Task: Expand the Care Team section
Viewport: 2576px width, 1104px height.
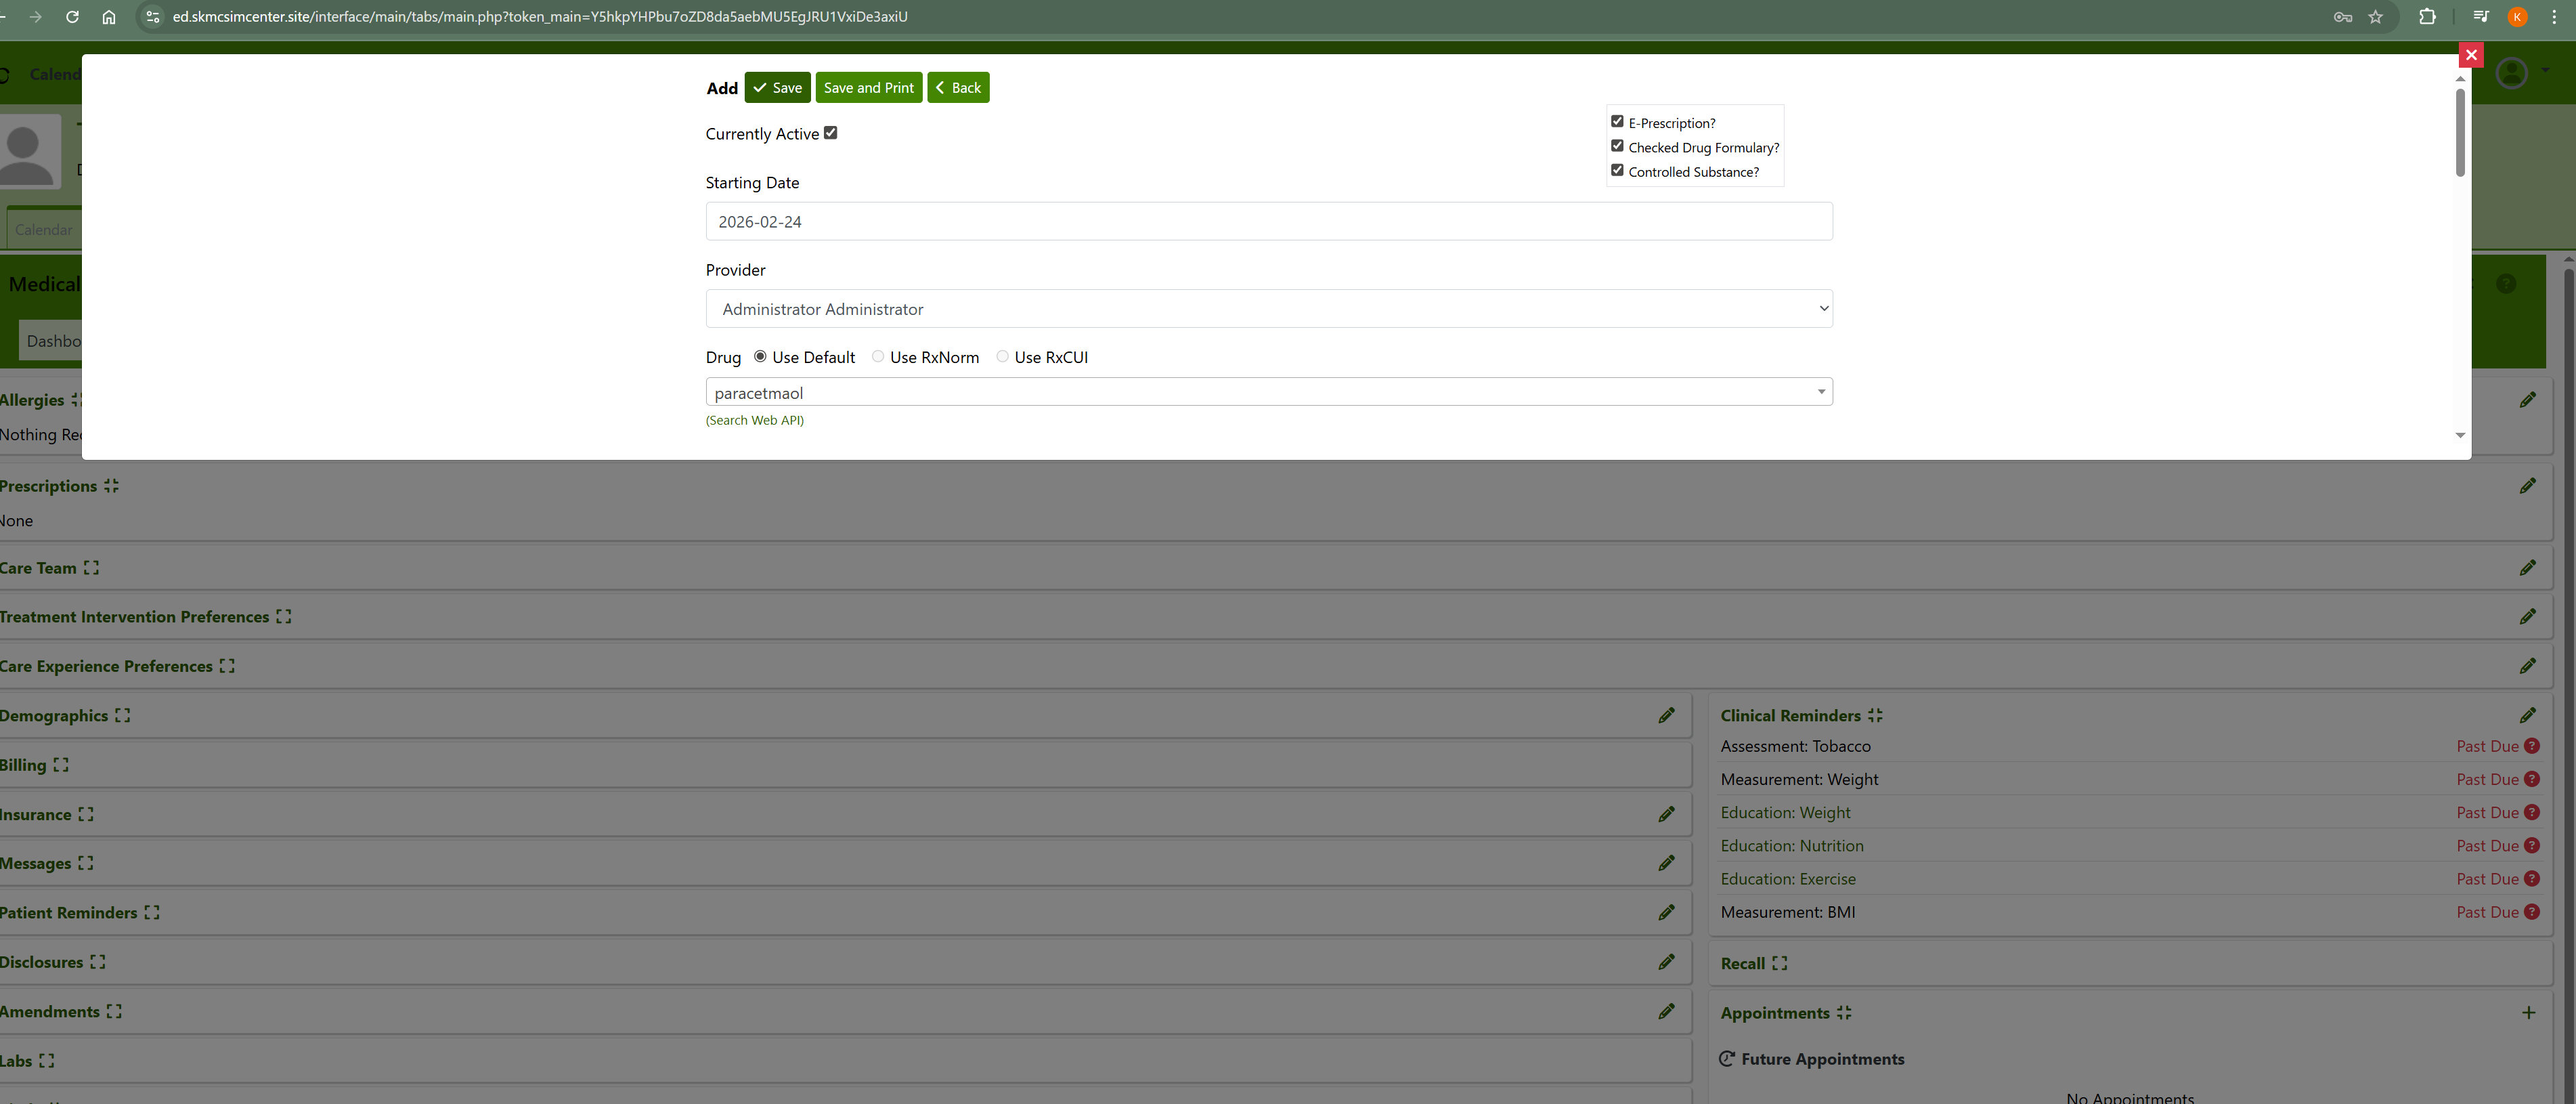Action: (91, 568)
